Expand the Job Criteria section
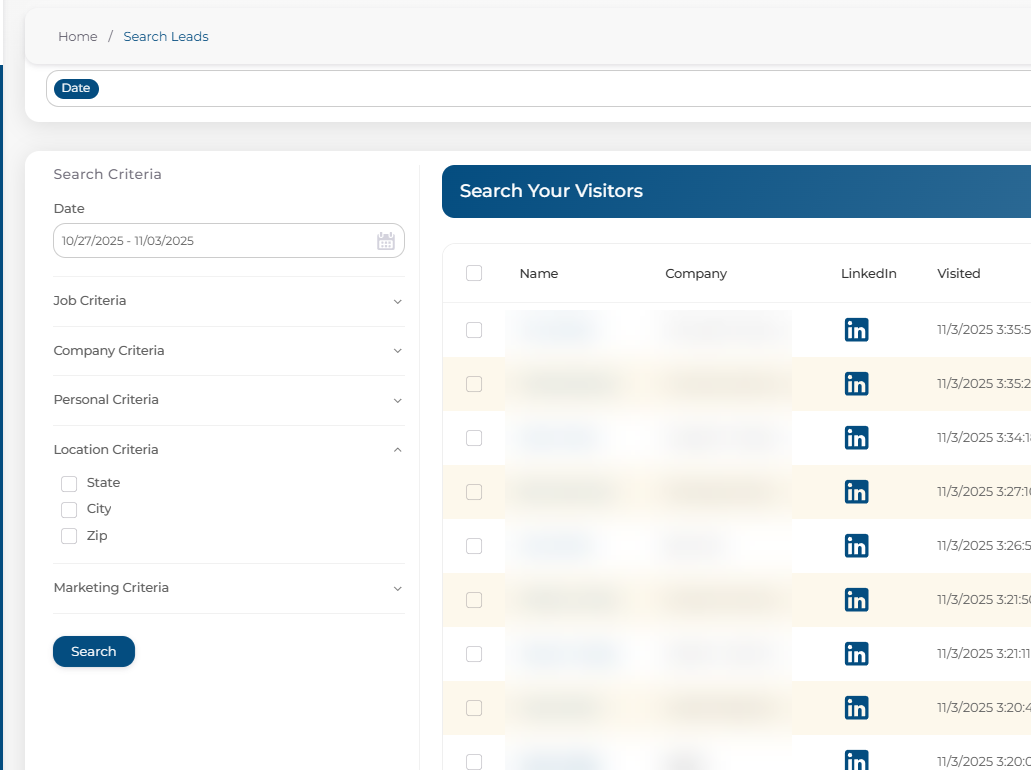Screen dimensions: 1031x770 [228, 301]
